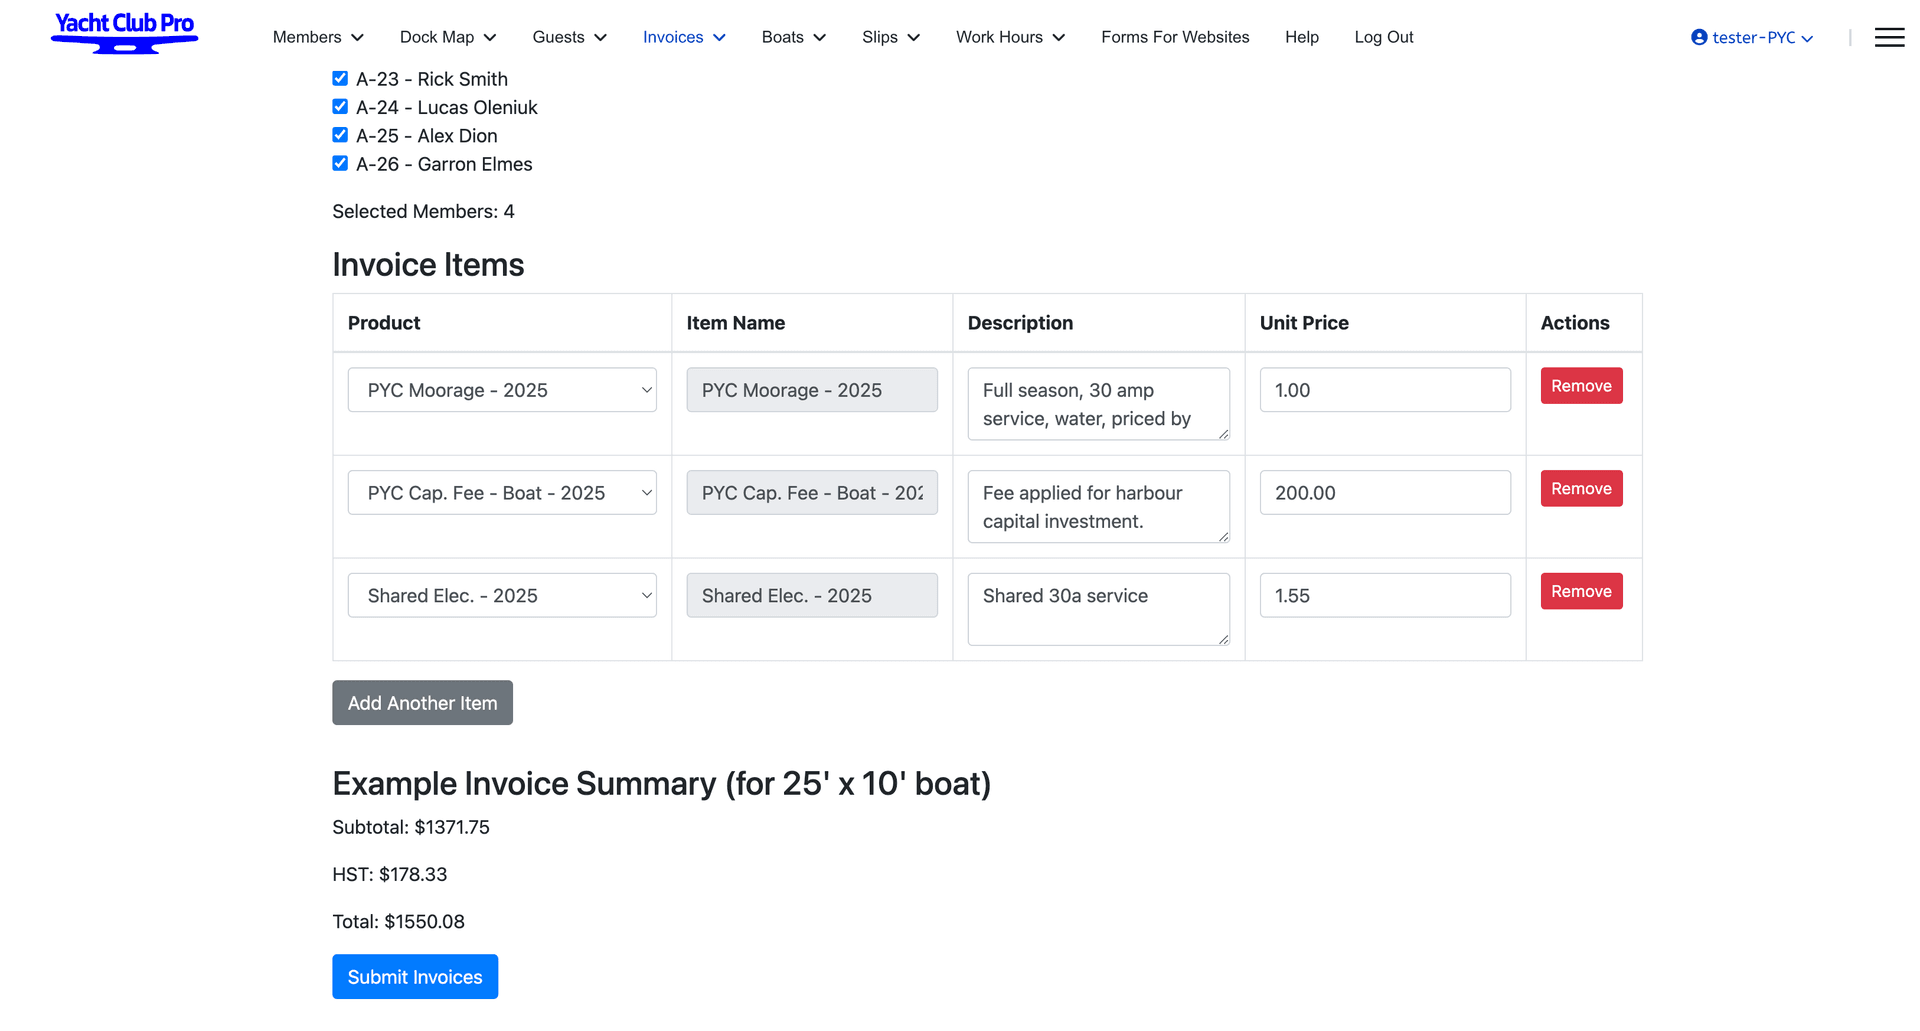Open the Help page
The height and width of the screenshot is (1031, 1920).
[1302, 37]
